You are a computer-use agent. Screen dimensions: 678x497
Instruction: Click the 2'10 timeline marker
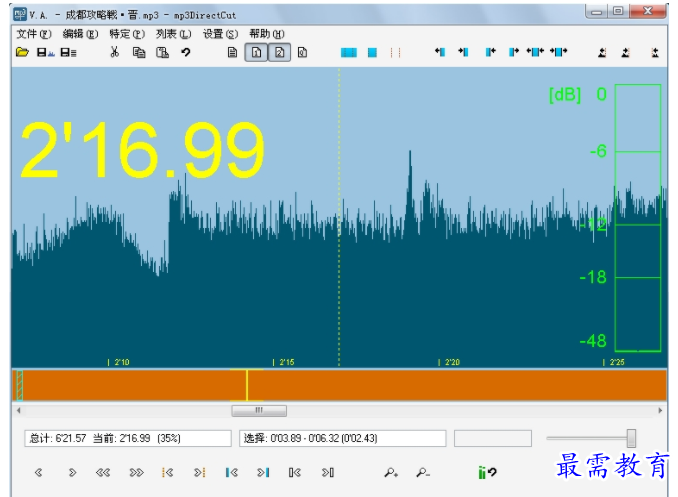pos(118,362)
